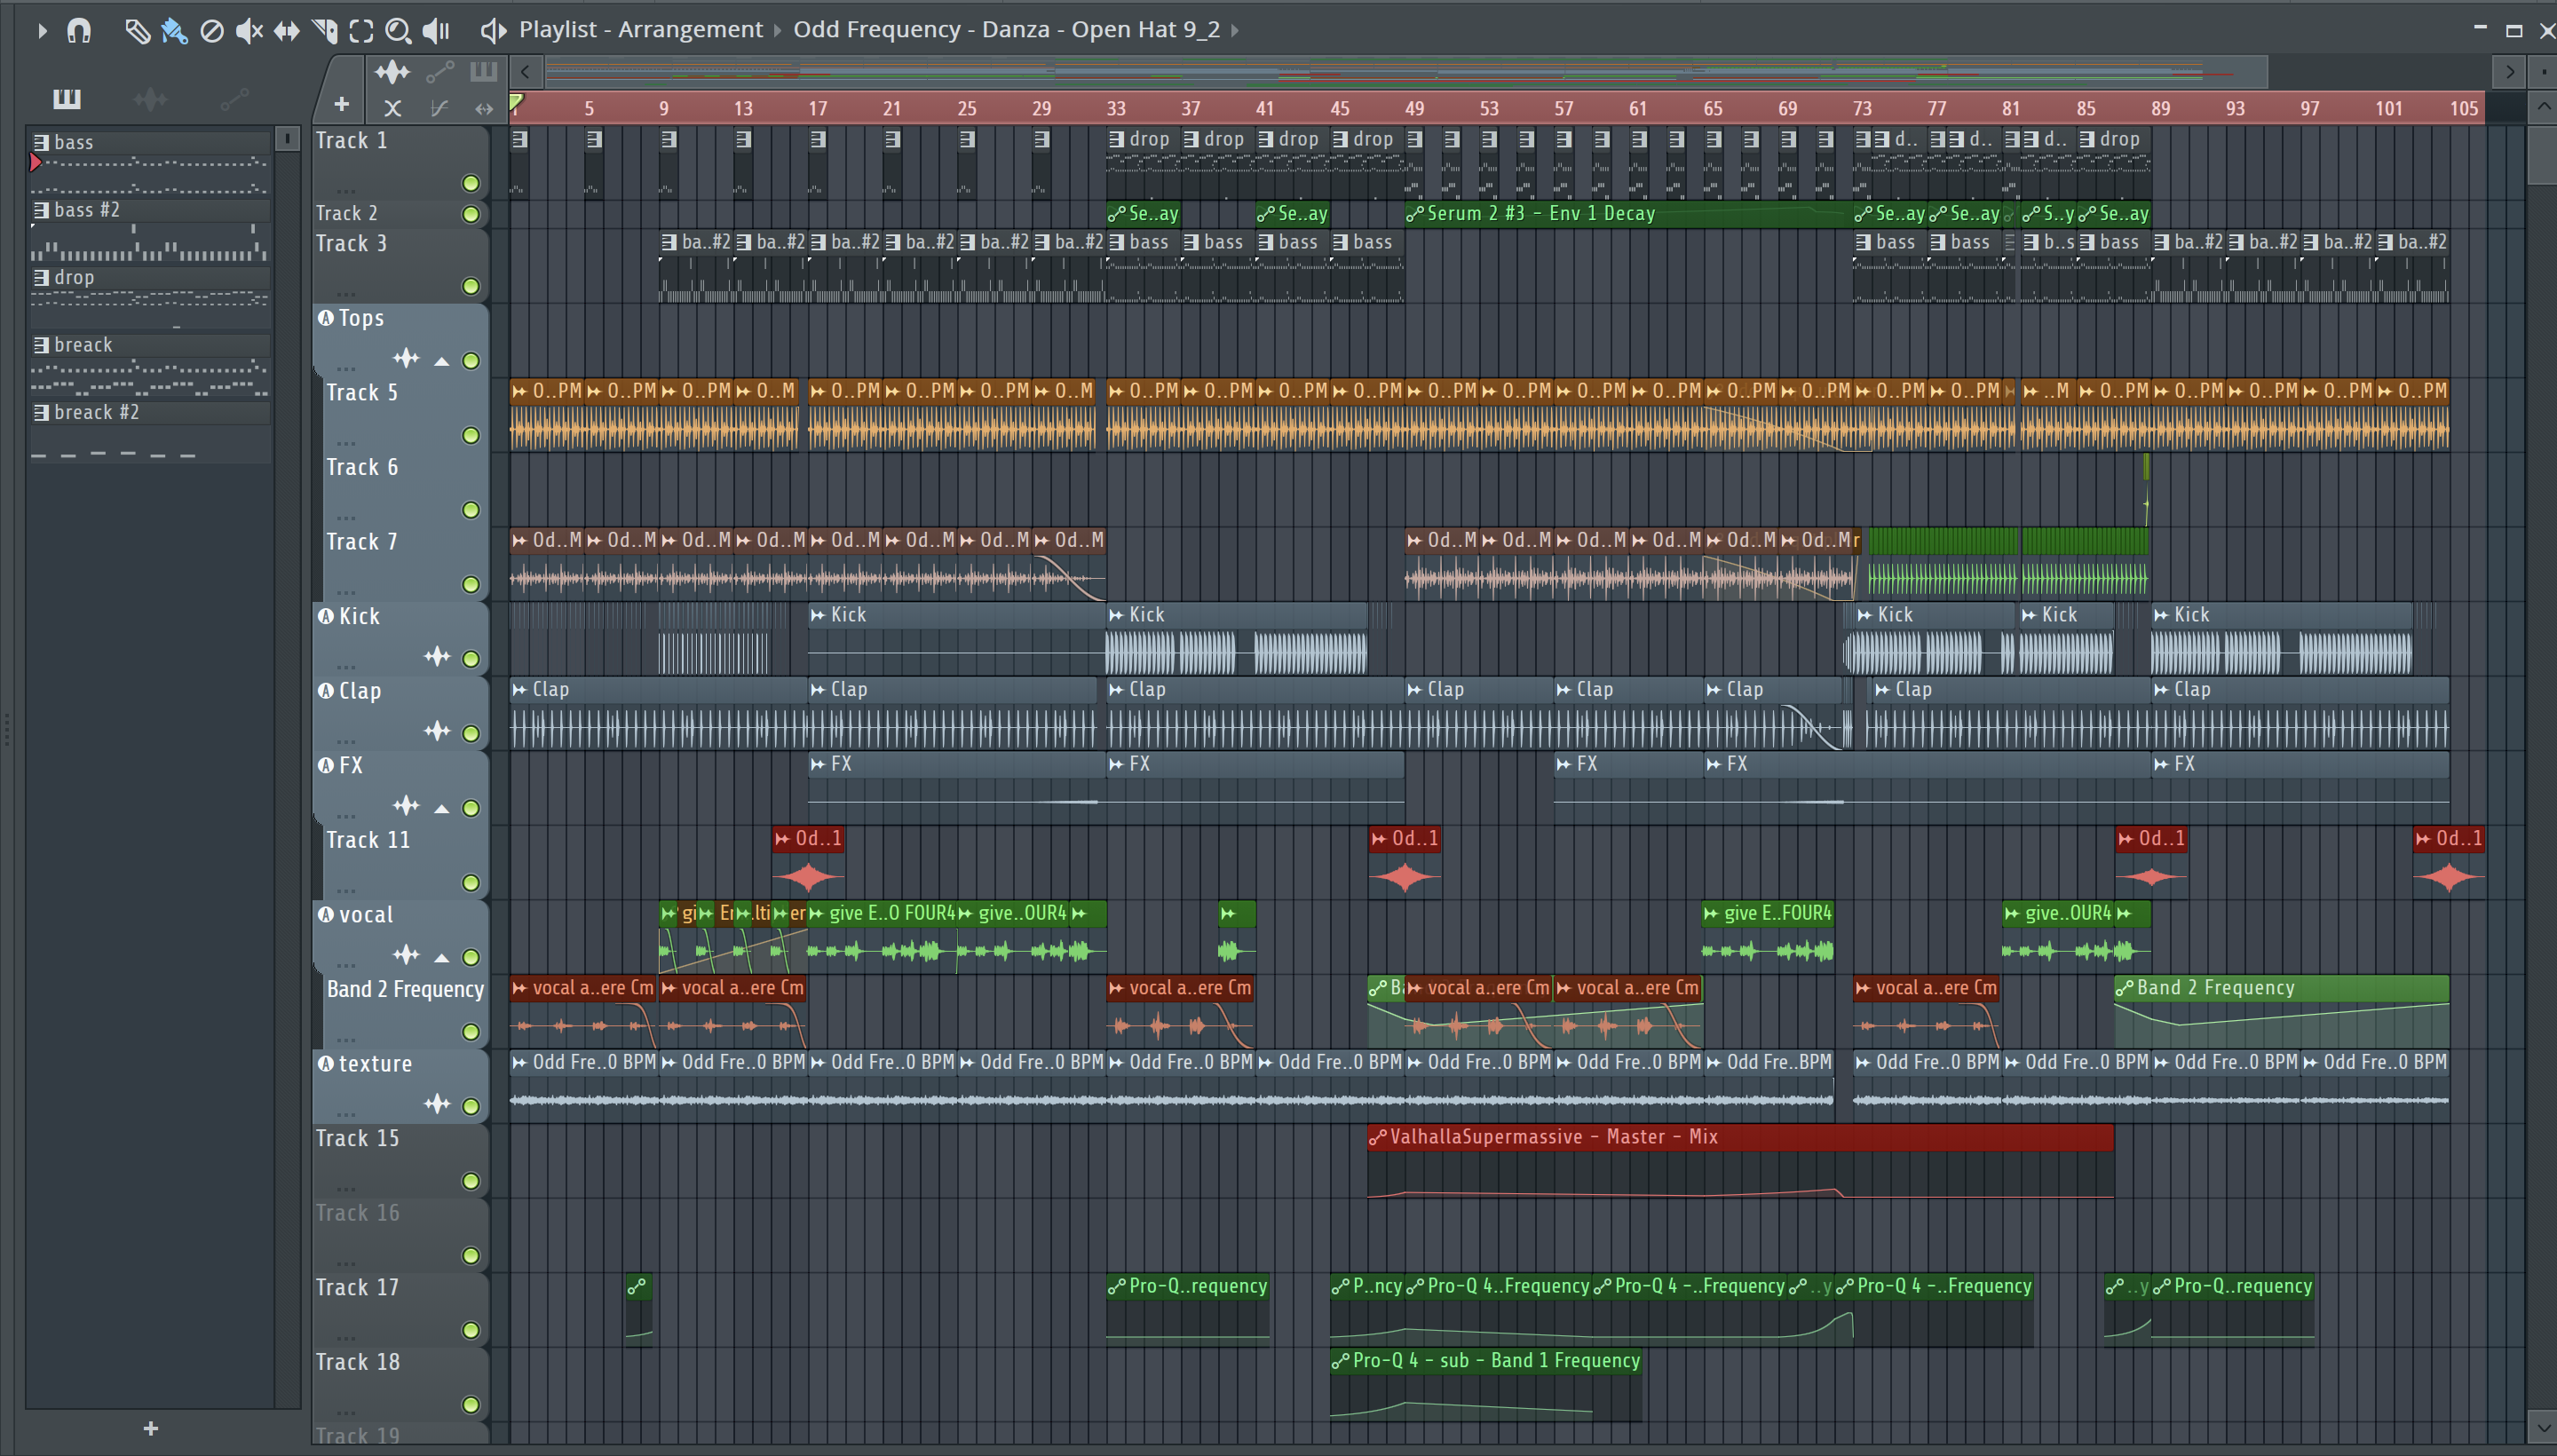Viewport: 2557px width, 1456px height.
Task: Click texture track audio waveform icon
Action: 437,1103
